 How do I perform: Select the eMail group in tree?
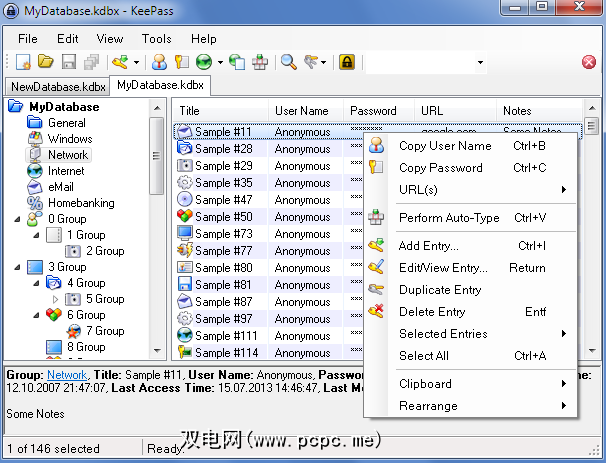coord(61,187)
